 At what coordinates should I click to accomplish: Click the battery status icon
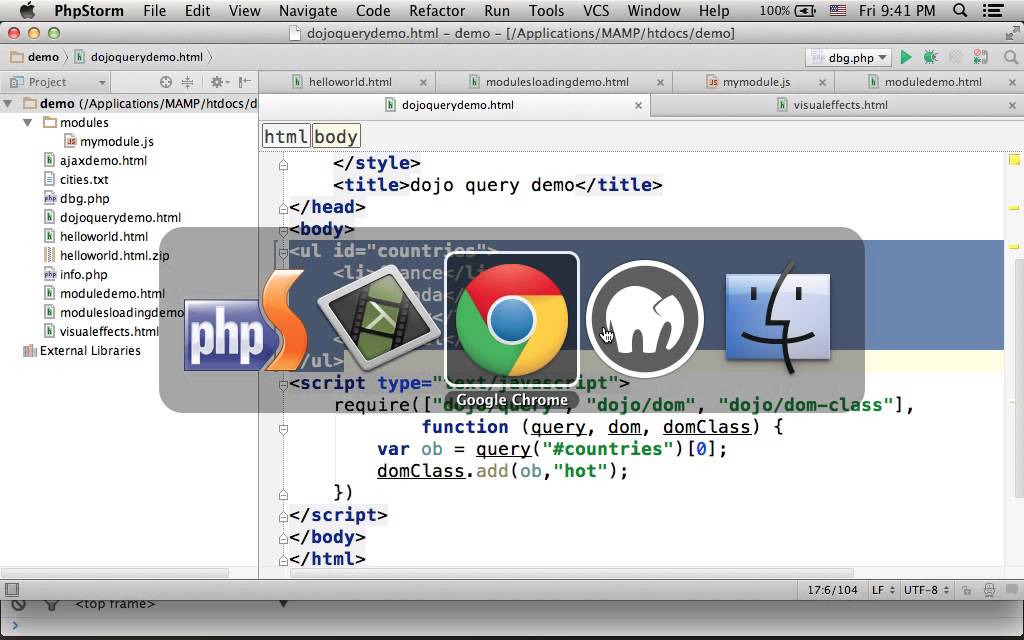[805, 10]
